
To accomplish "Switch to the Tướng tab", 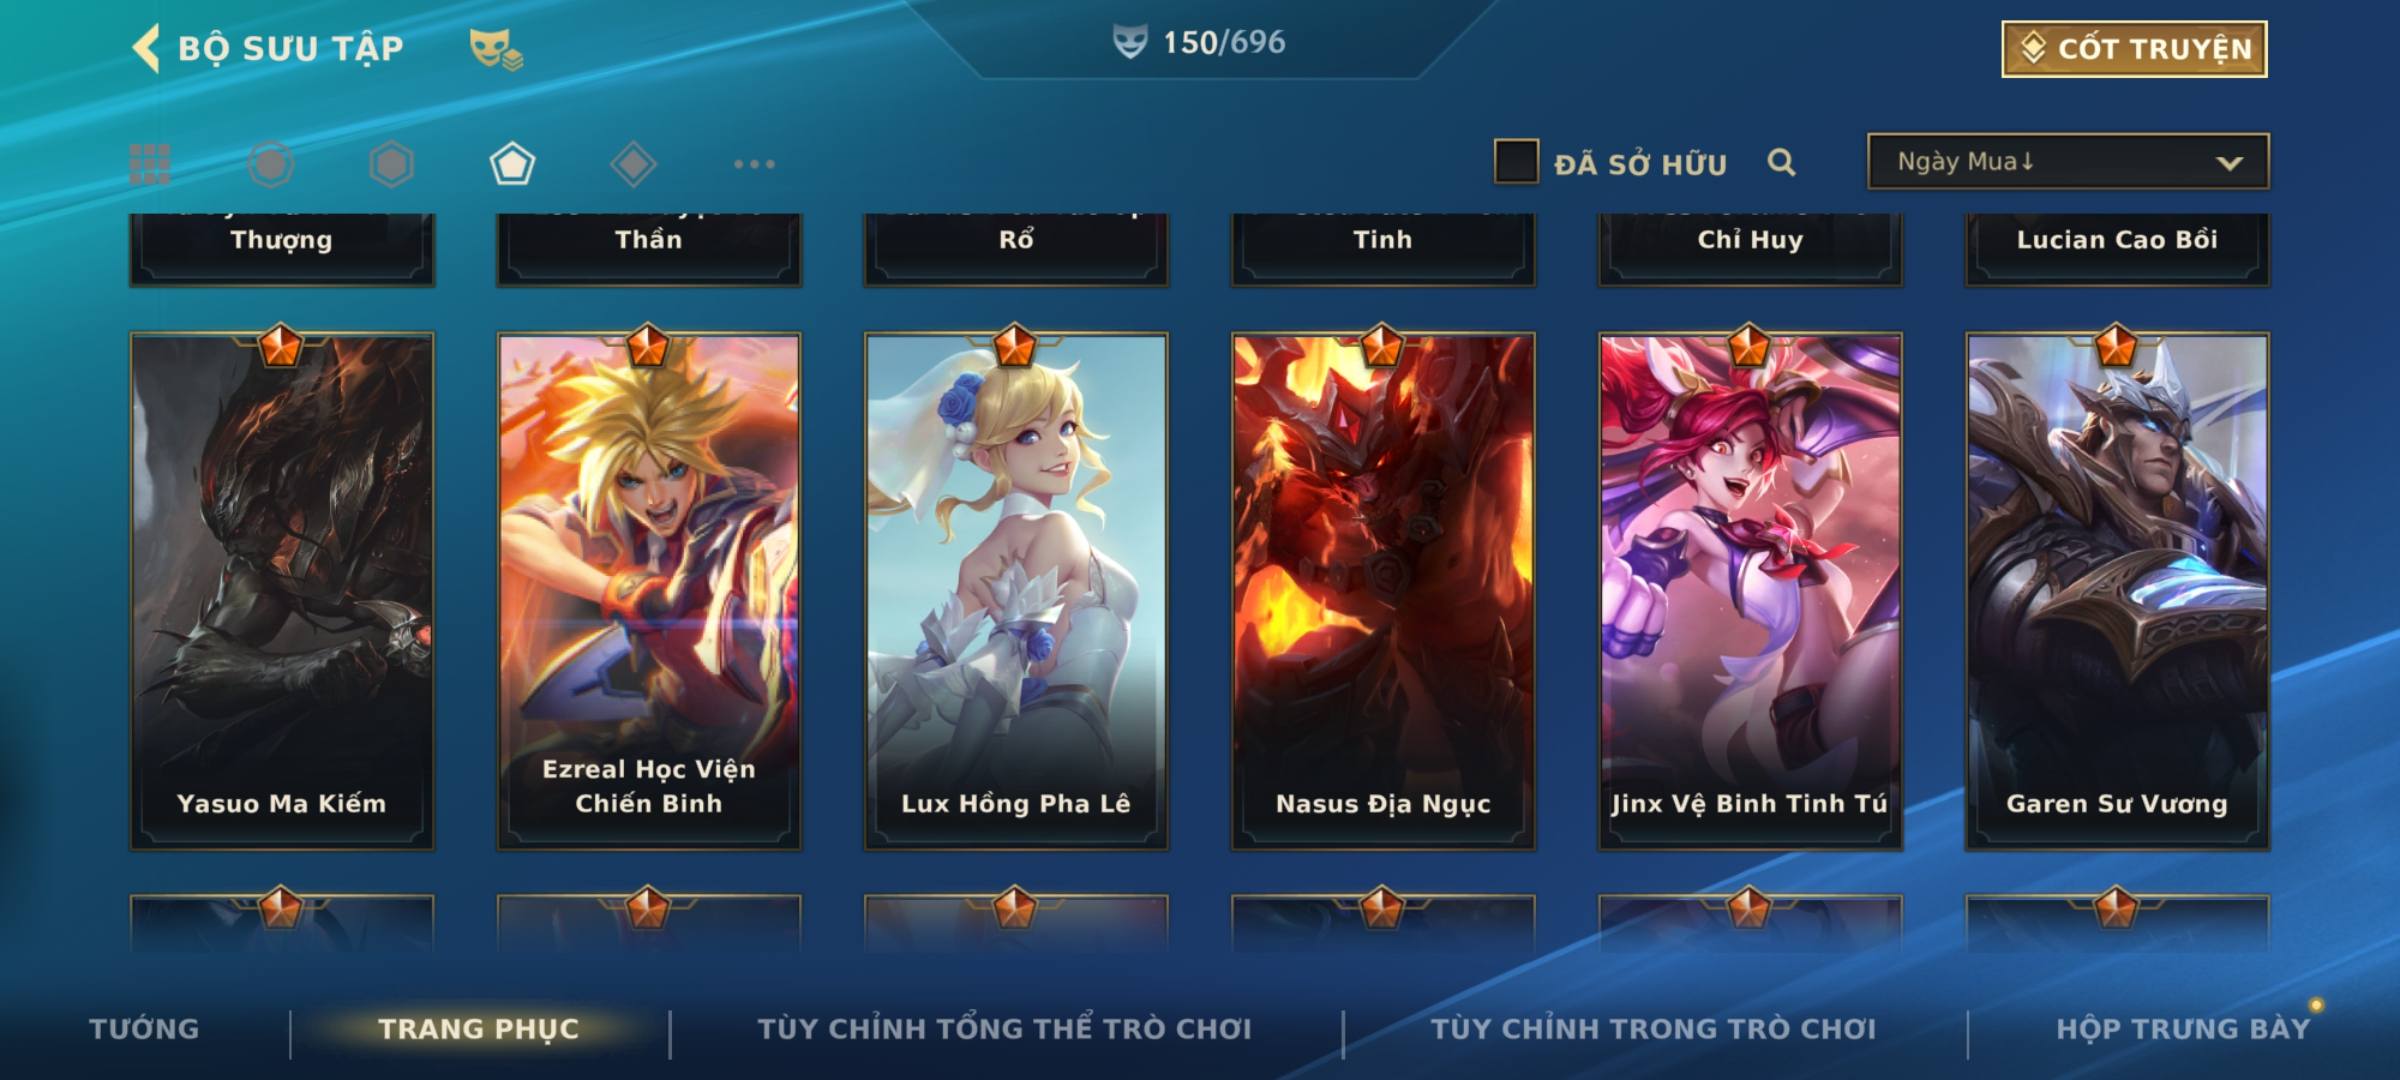I will coord(144,1028).
